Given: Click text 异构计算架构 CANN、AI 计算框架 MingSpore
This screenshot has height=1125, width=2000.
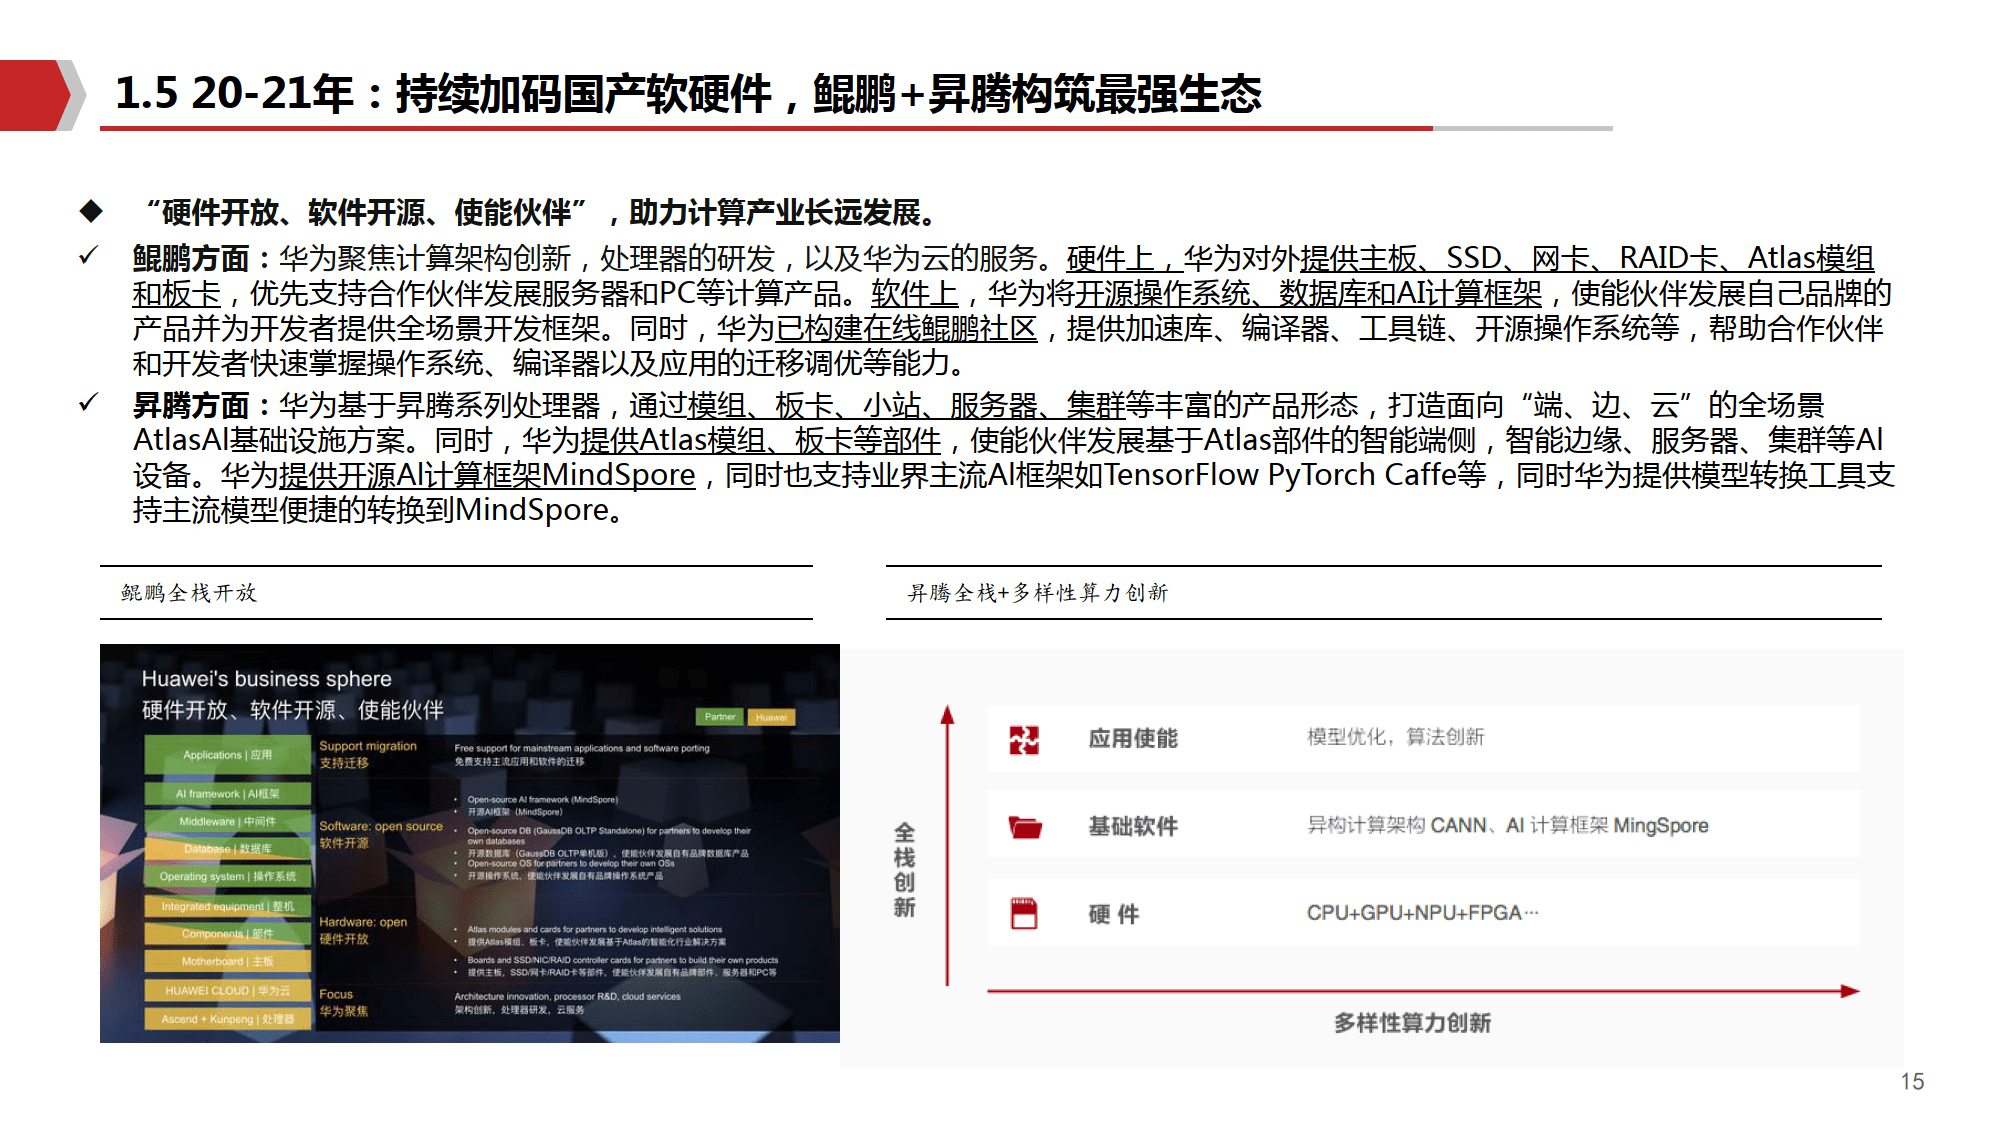Looking at the screenshot, I should pyautogui.click(x=1508, y=826).
